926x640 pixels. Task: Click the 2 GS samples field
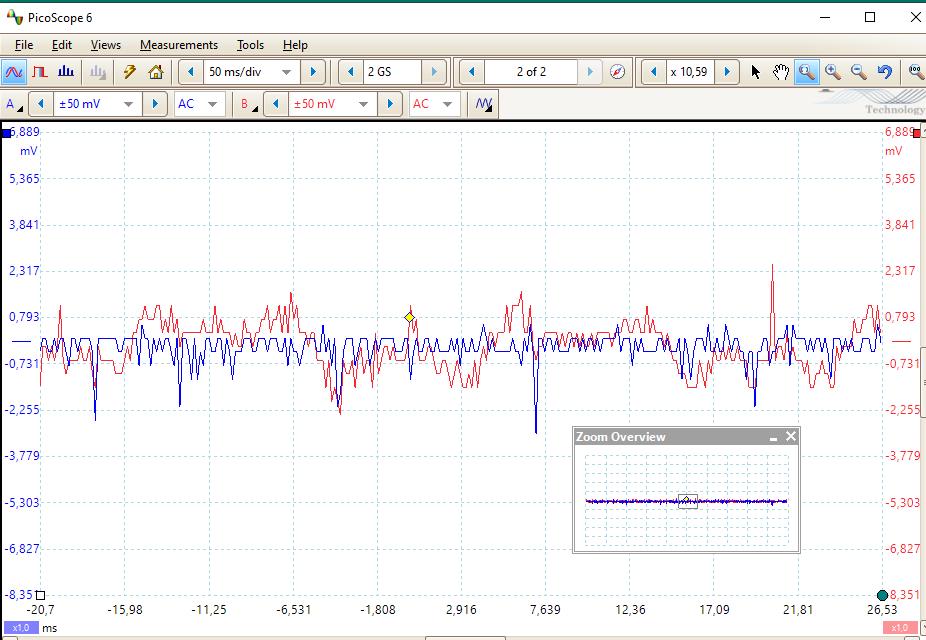pos(392,72)
